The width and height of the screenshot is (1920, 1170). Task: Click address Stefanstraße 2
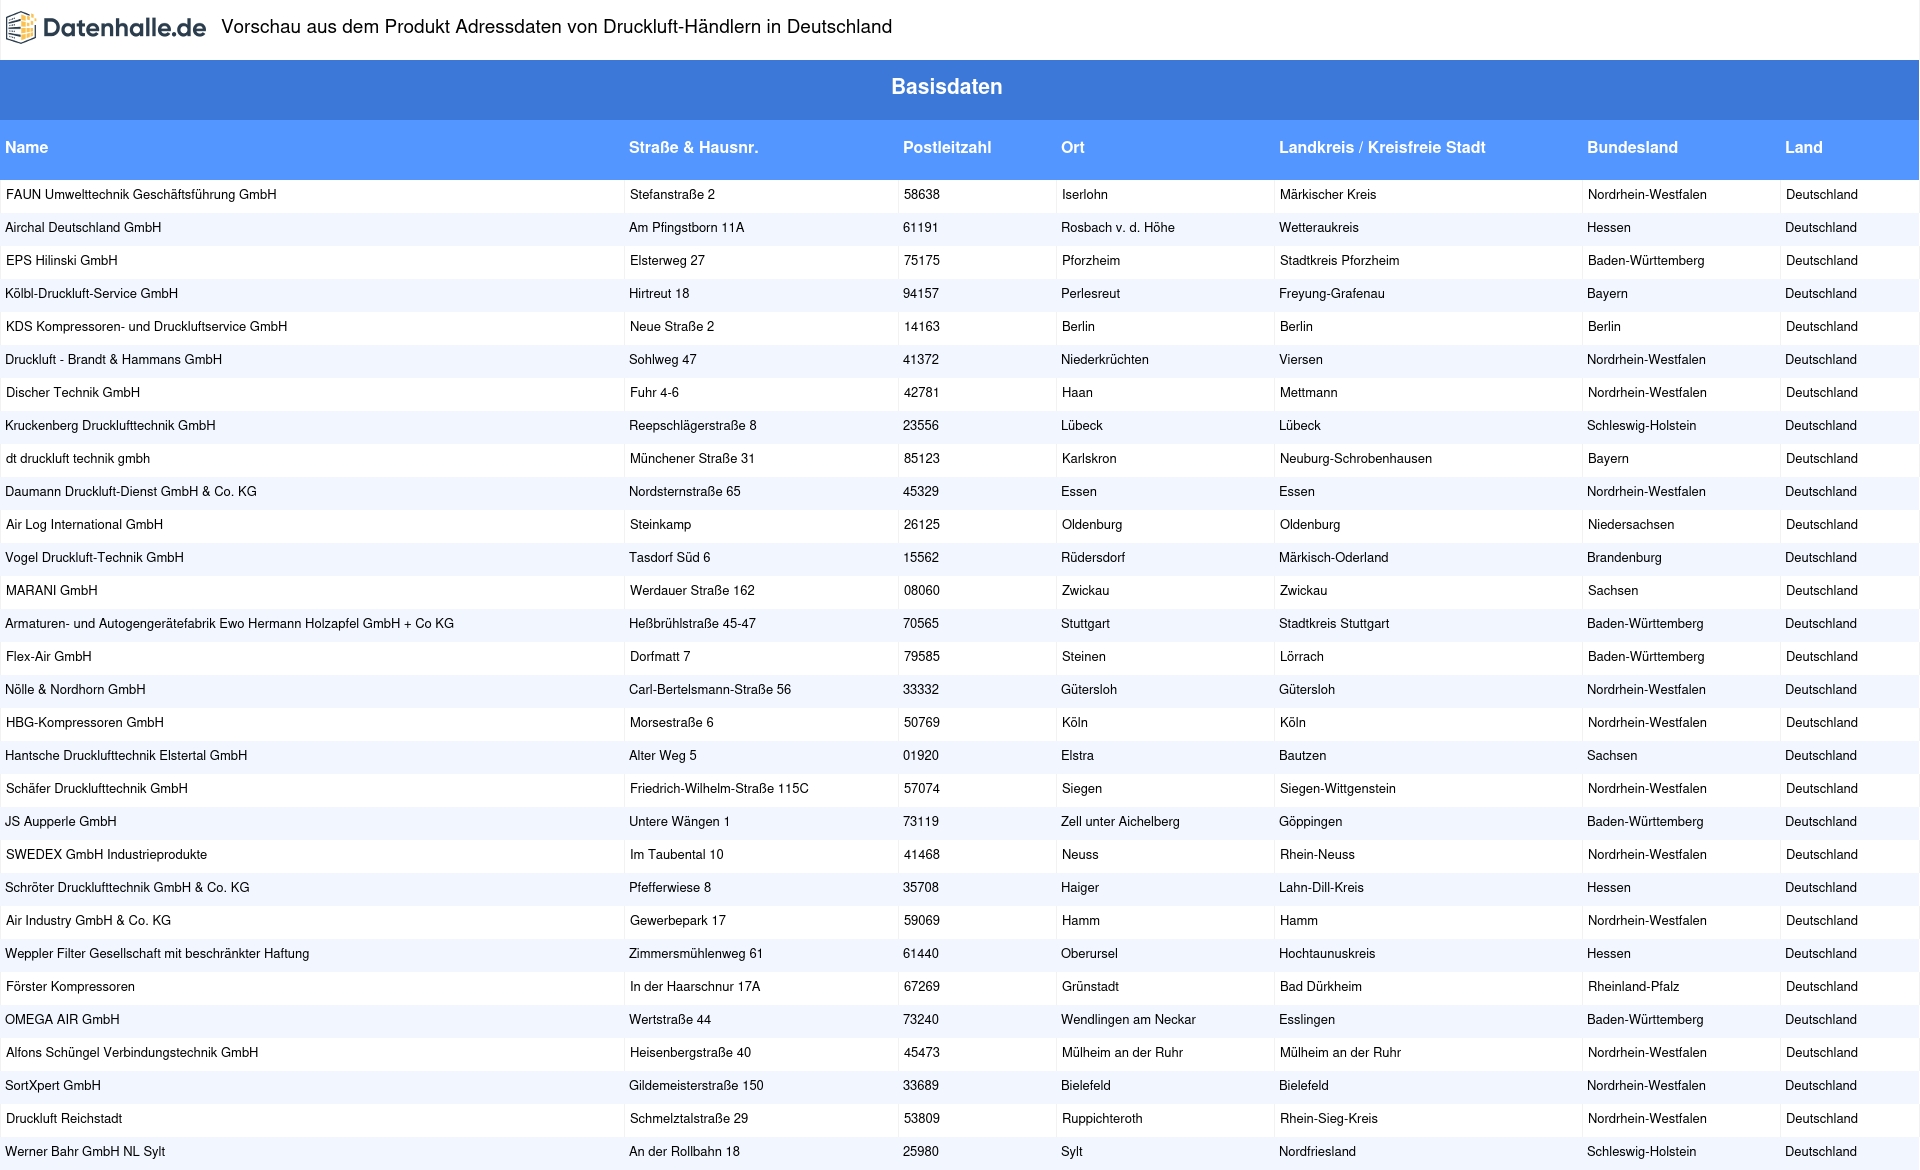click(673, 195)
